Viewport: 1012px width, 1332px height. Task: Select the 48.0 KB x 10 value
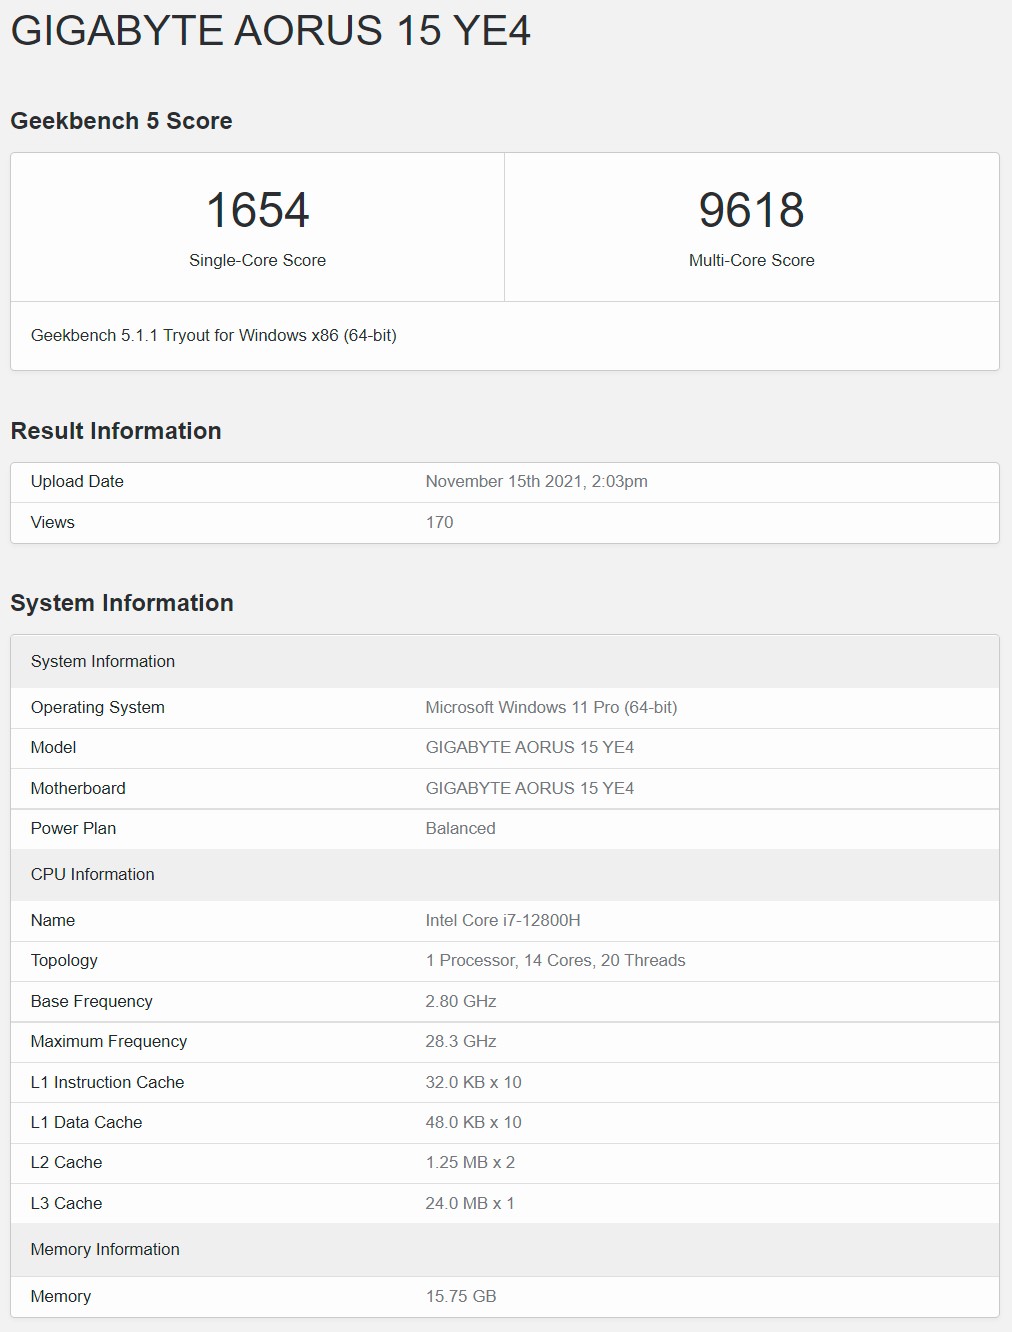(474, 1122)
